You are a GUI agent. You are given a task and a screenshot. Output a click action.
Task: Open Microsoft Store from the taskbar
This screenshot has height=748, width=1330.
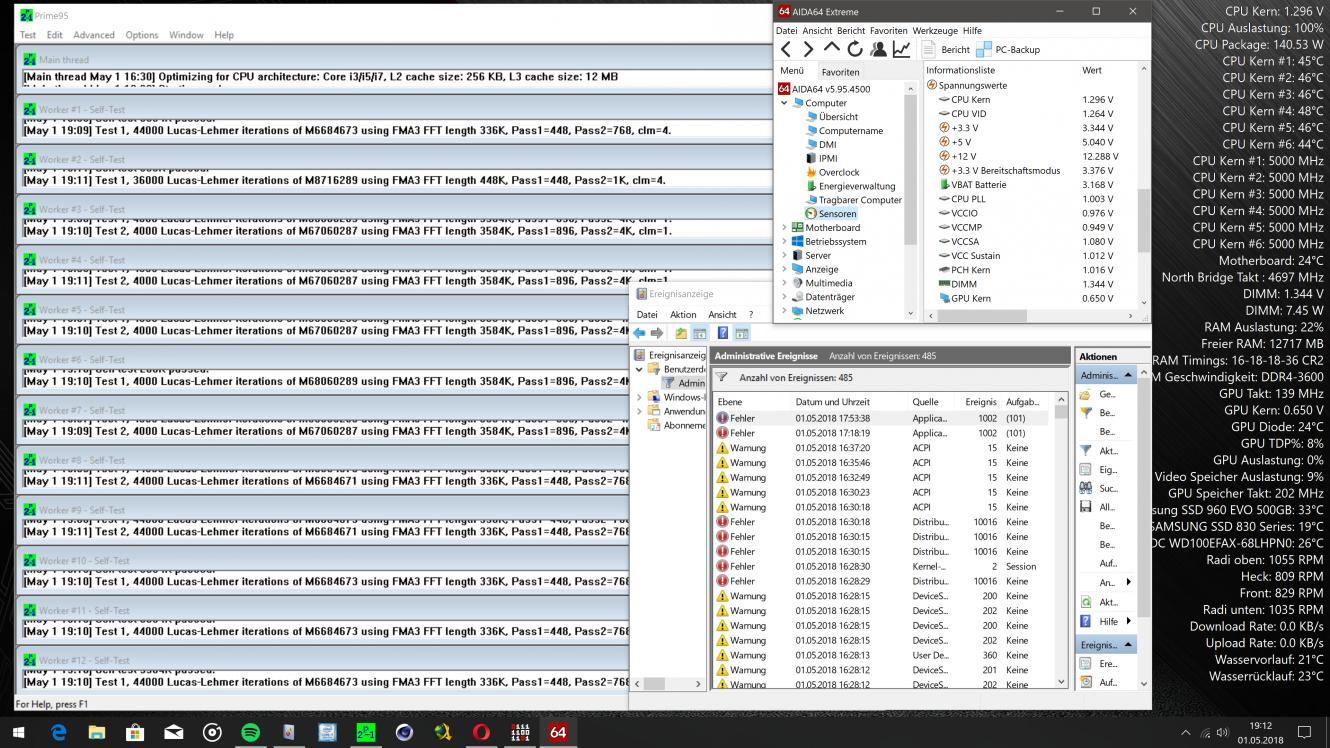[x=135, y=732]
